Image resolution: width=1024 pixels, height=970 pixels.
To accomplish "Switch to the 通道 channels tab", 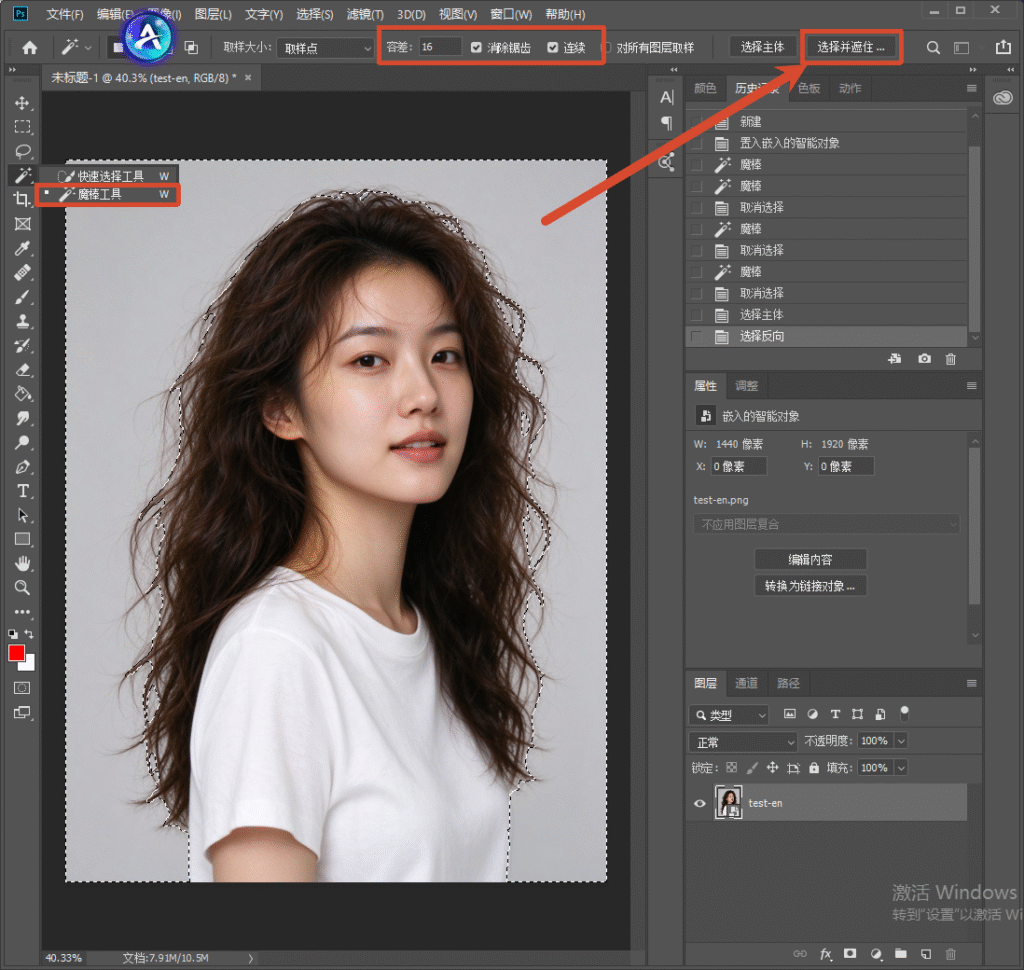I will [x=746, y=683].
